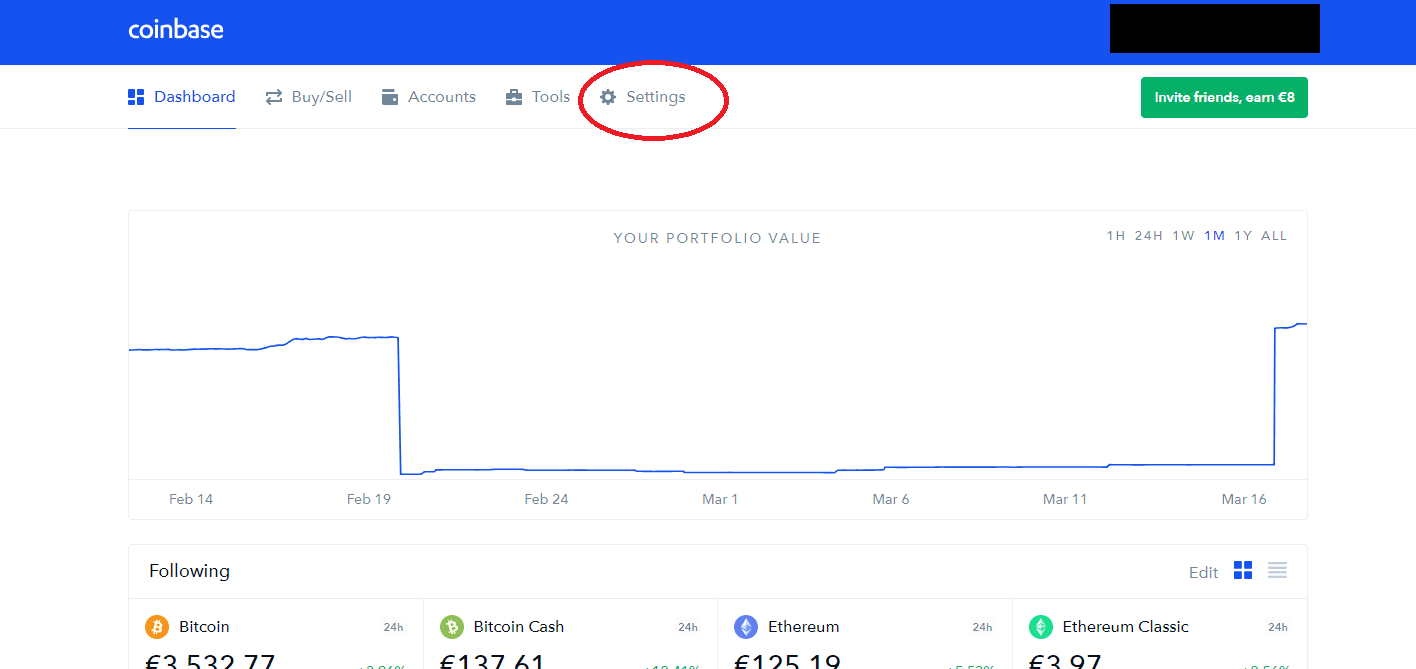Screen dimensions: 1416x669
Task: Click the Buy/Sell arrows icon
Action: [x=274, y=97]
